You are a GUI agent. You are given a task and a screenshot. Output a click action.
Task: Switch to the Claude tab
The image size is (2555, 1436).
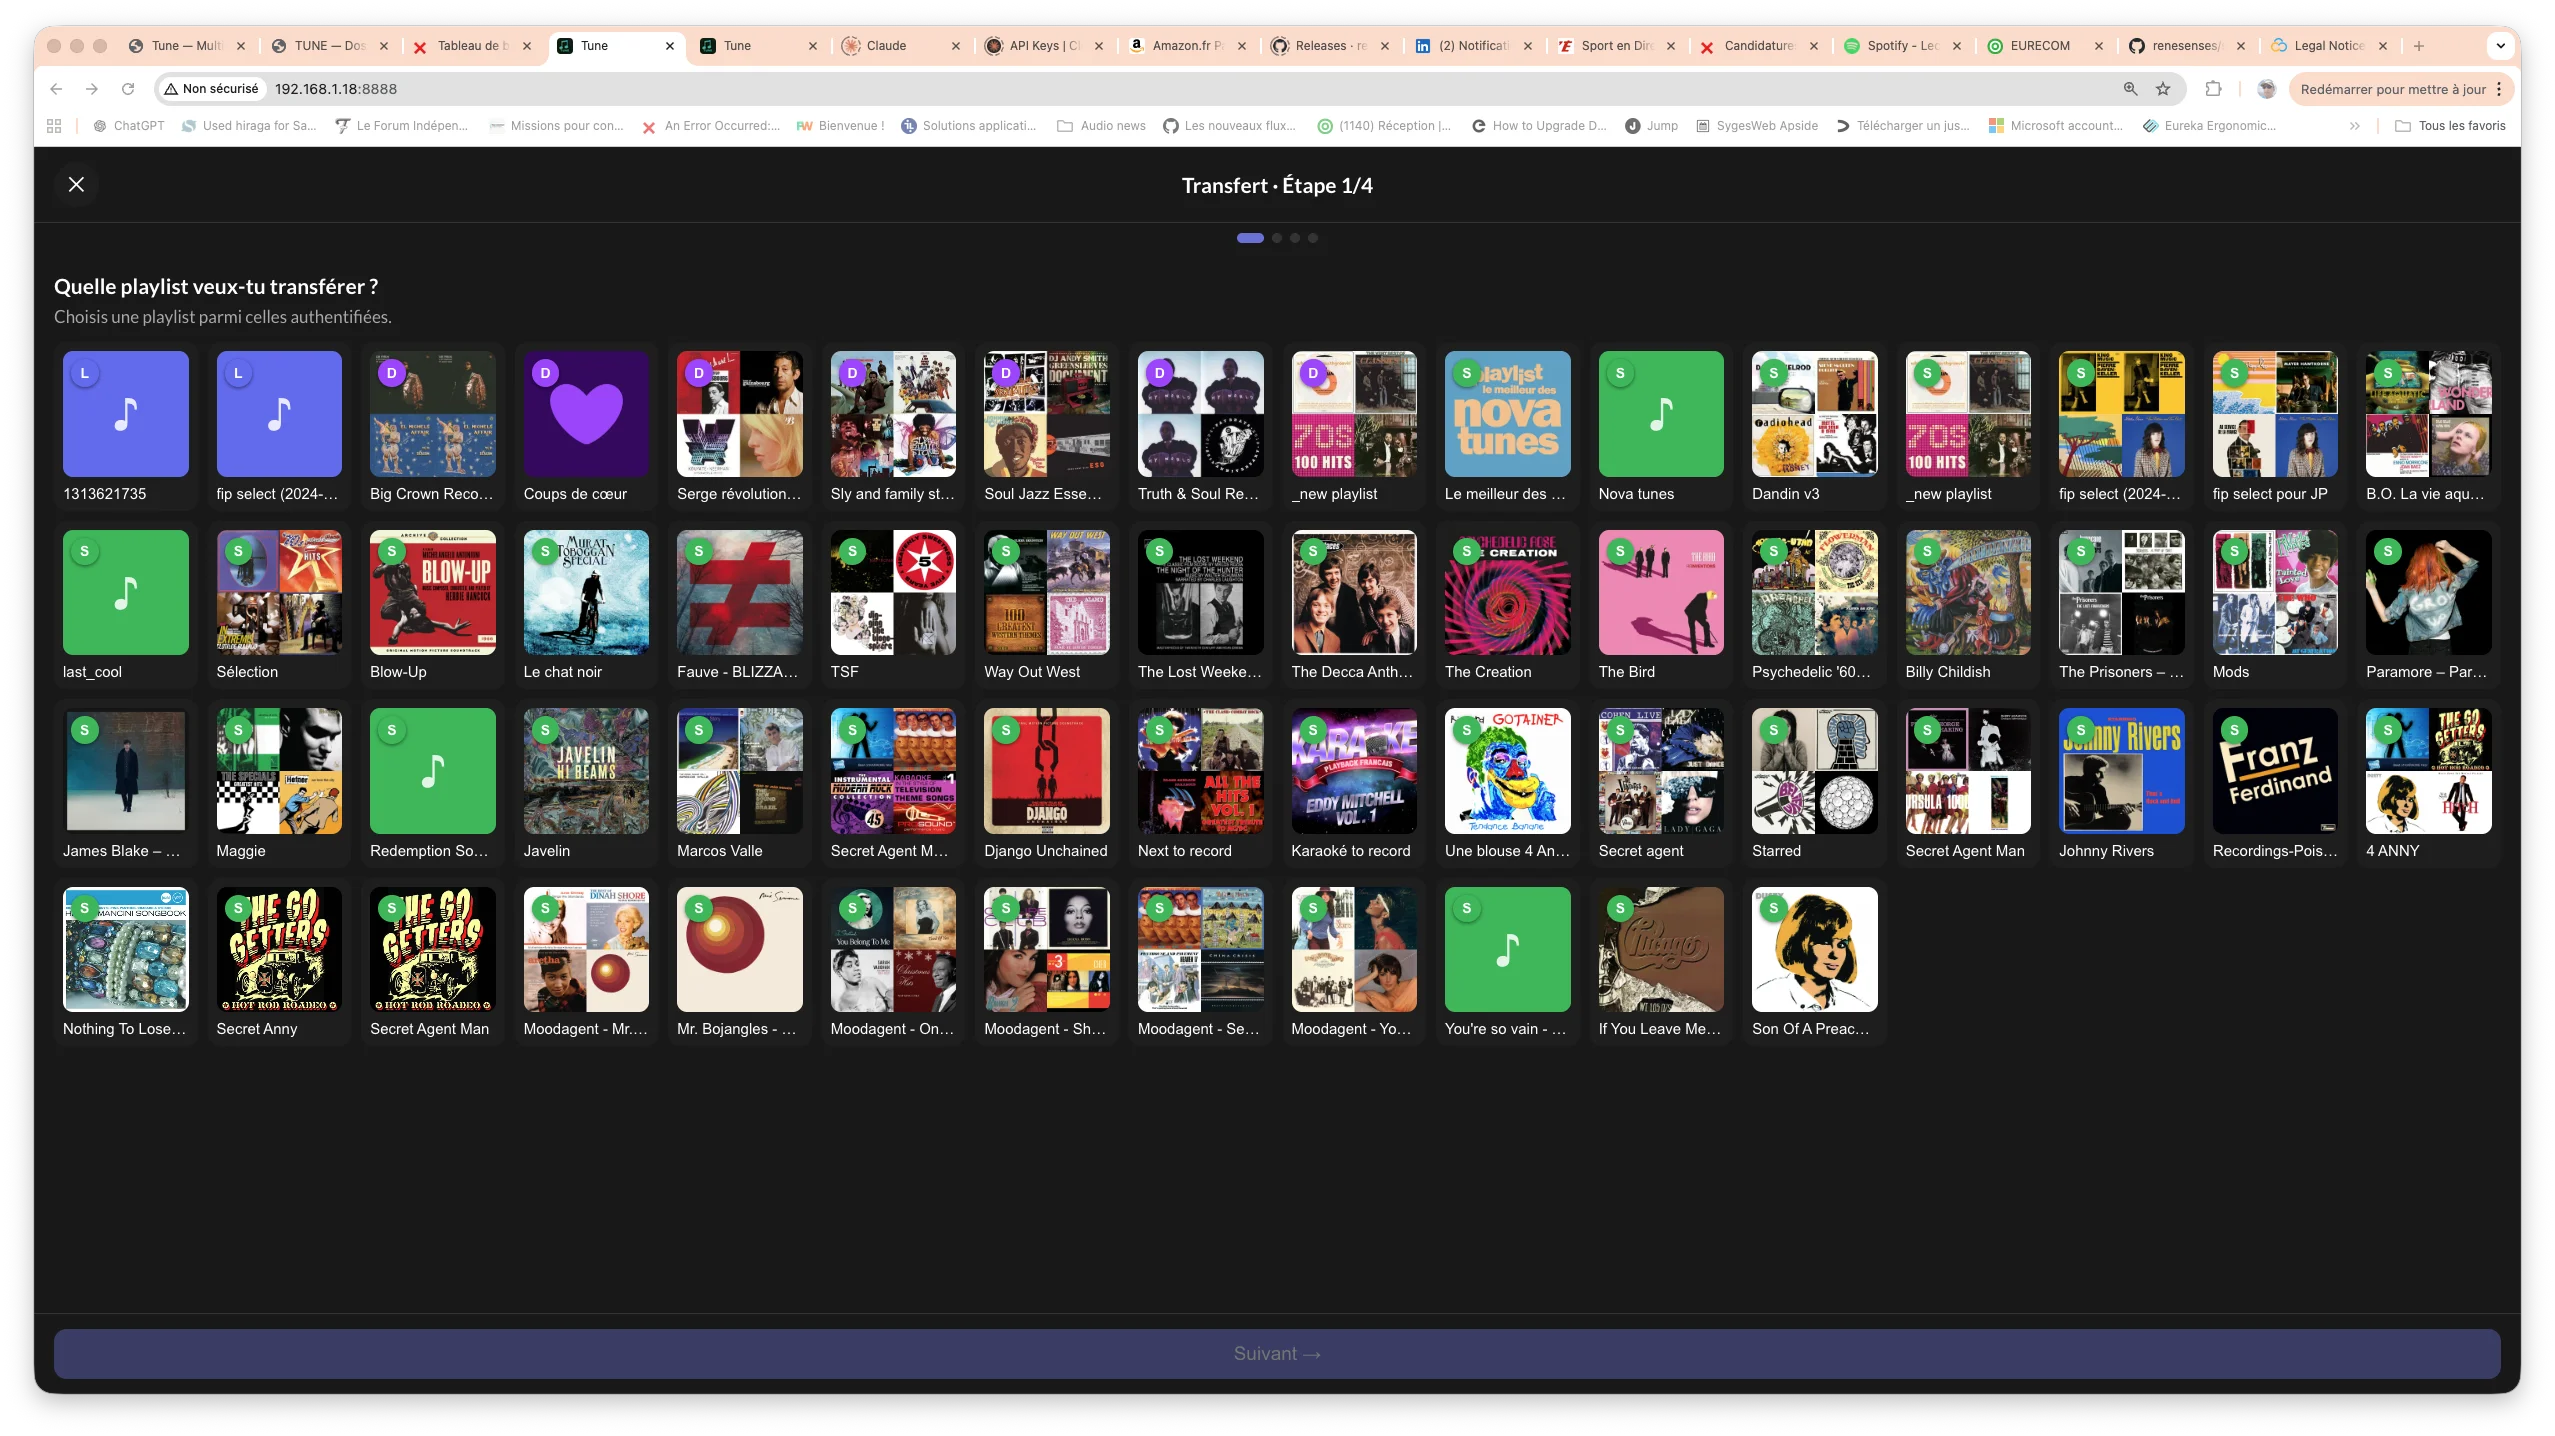901,46
